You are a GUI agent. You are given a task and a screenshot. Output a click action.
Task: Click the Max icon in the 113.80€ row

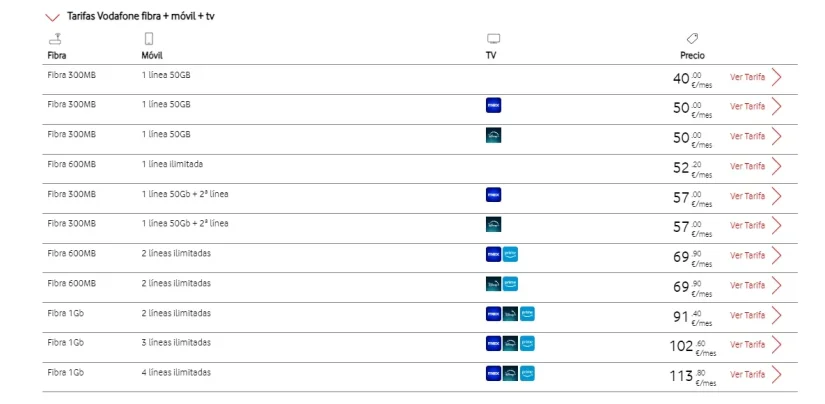tap(492, 373)
